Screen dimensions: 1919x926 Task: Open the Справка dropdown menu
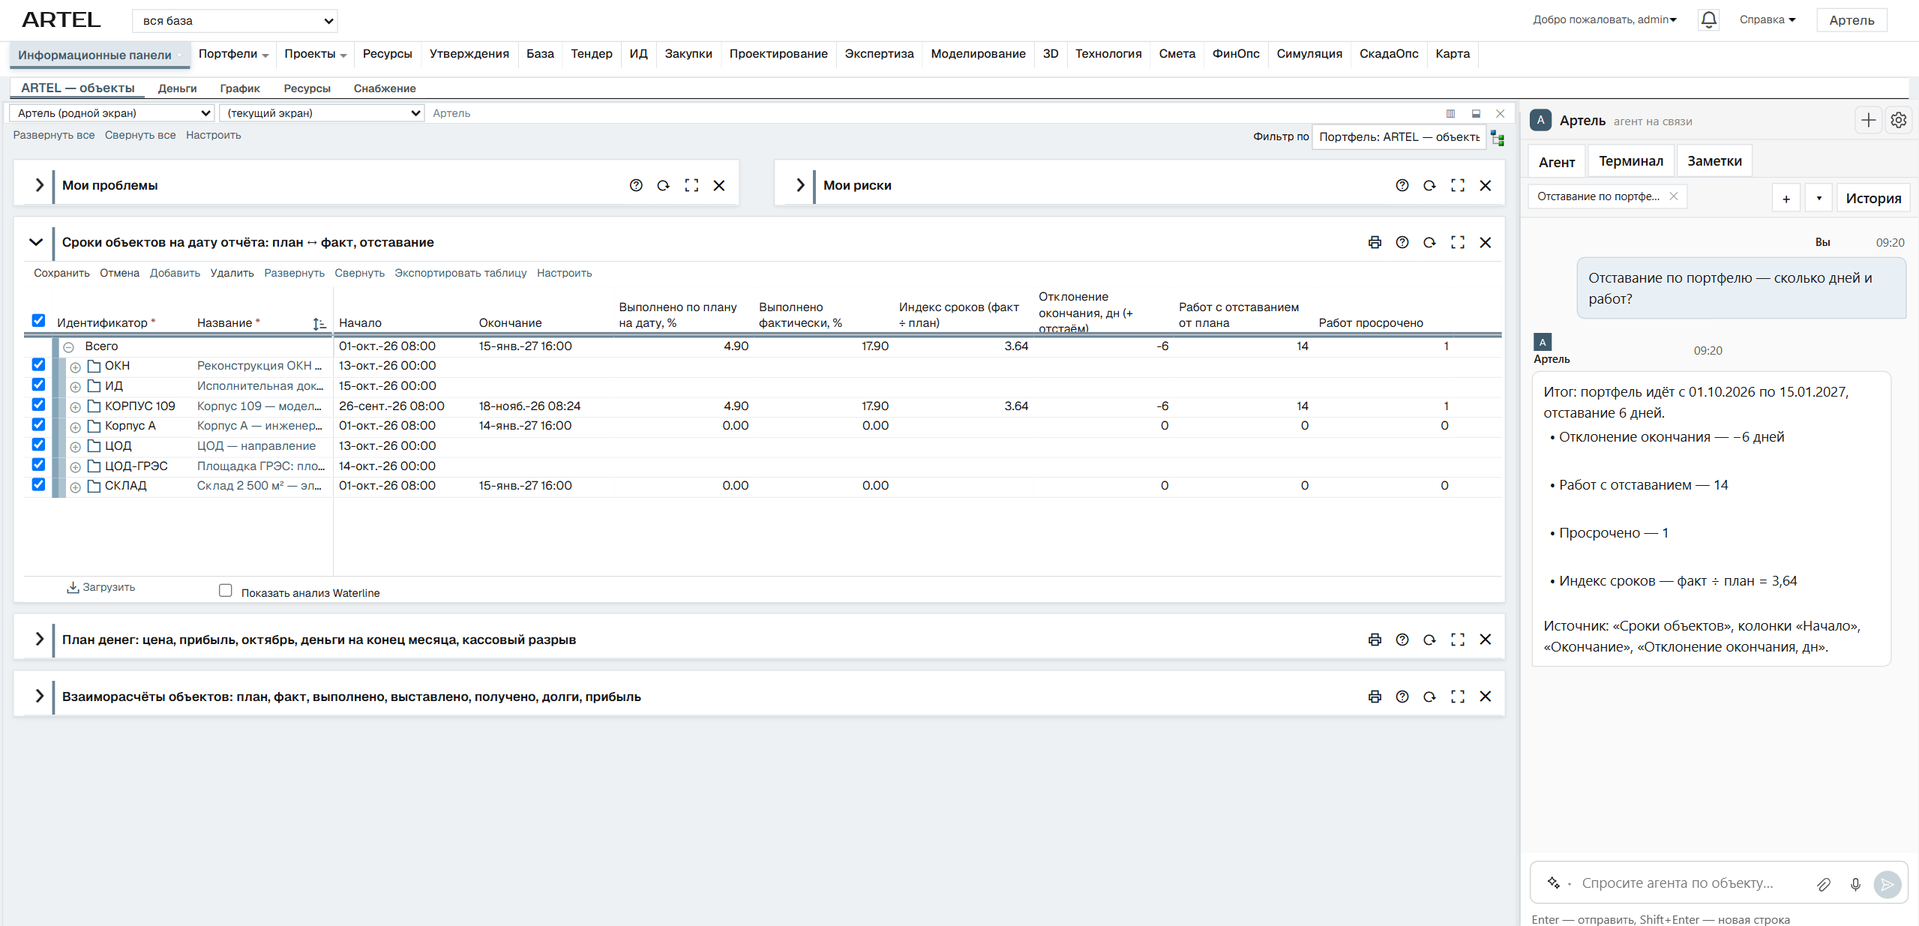1767,20
